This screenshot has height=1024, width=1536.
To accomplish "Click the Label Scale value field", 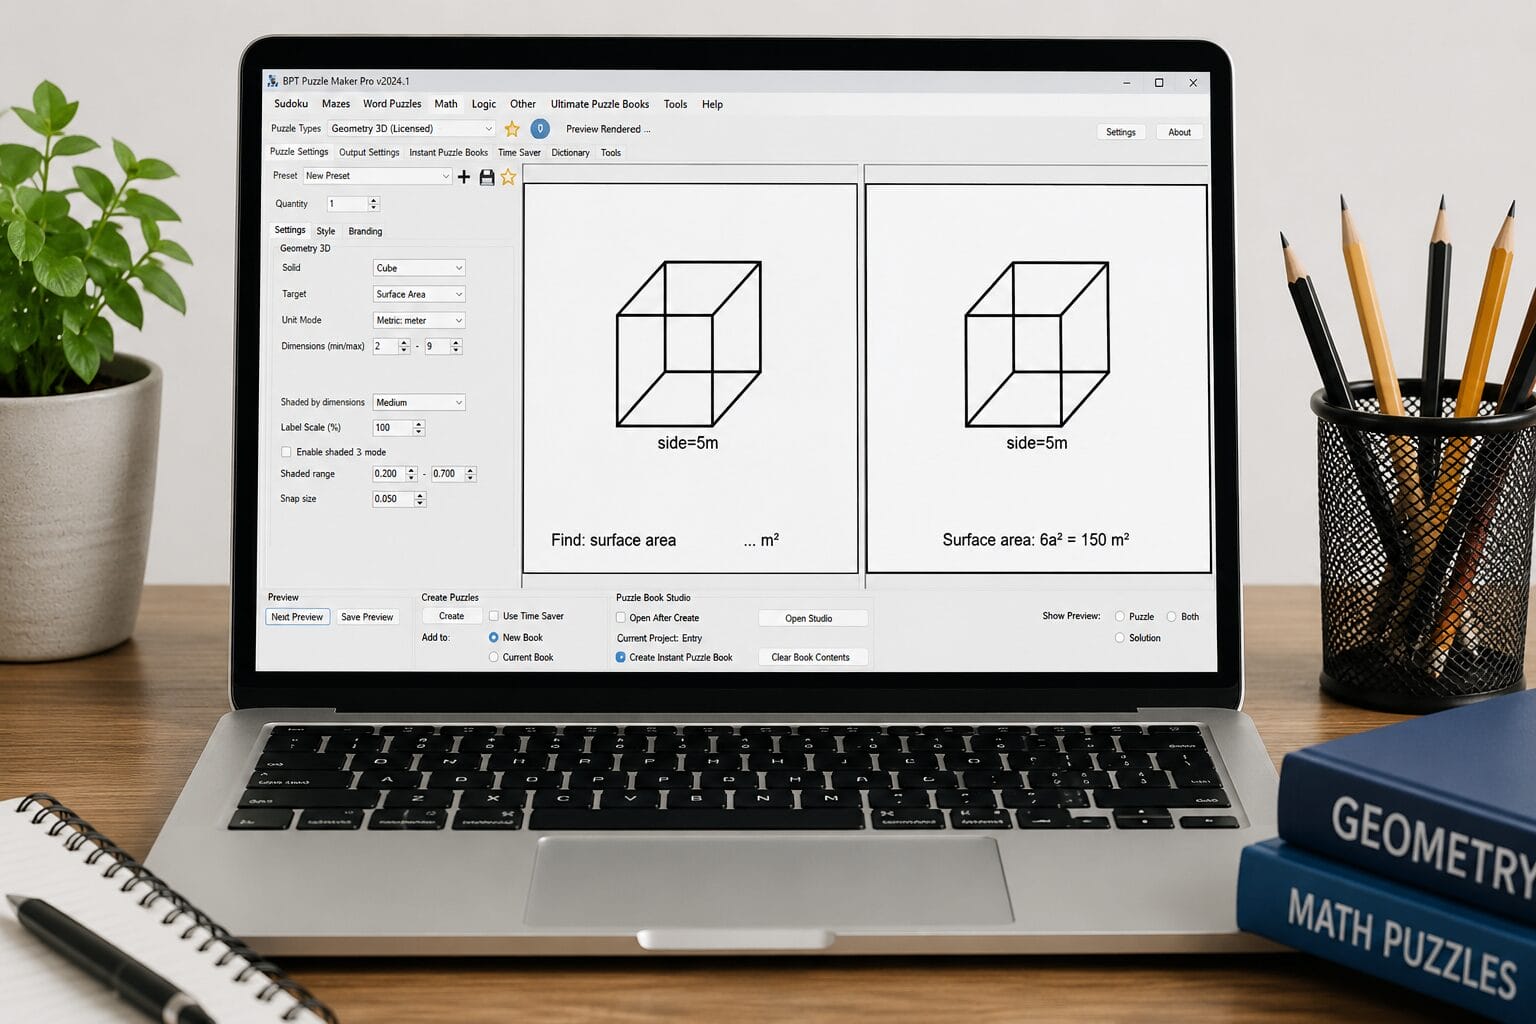I will pyautogui.click(x=393, y=428).
